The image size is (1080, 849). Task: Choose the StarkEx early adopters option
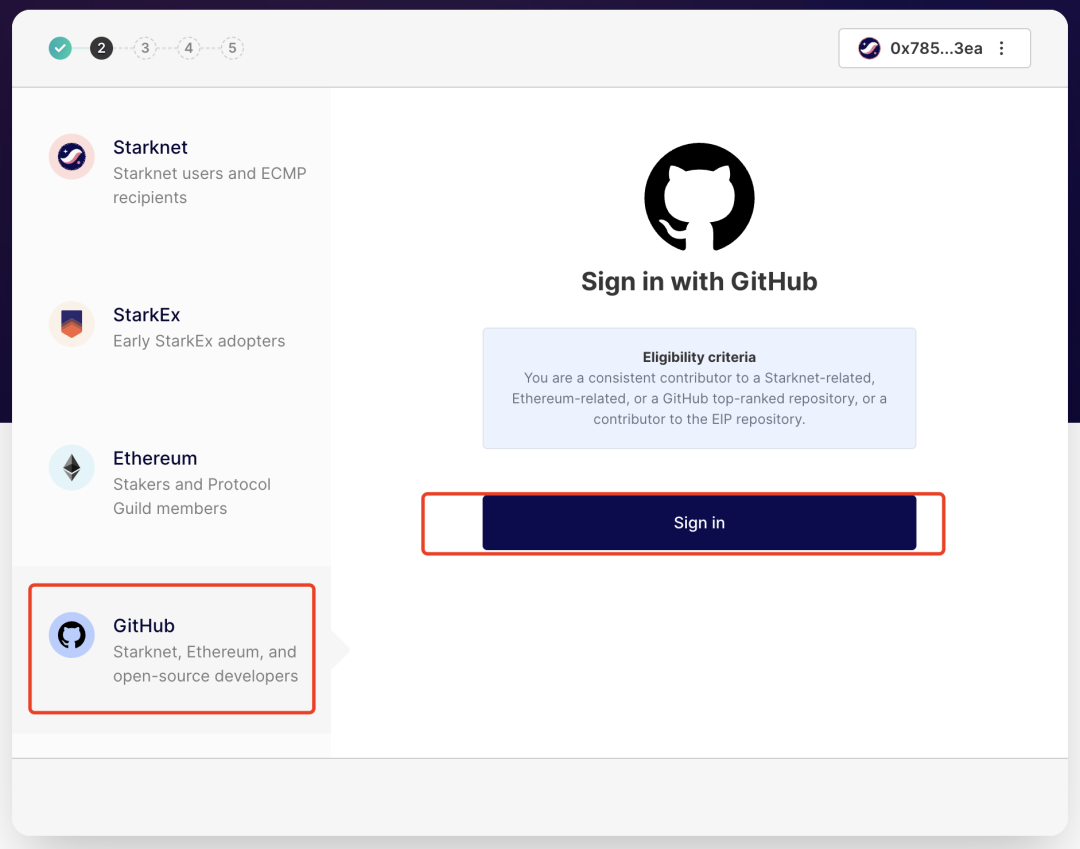click(x=170, y=324)
